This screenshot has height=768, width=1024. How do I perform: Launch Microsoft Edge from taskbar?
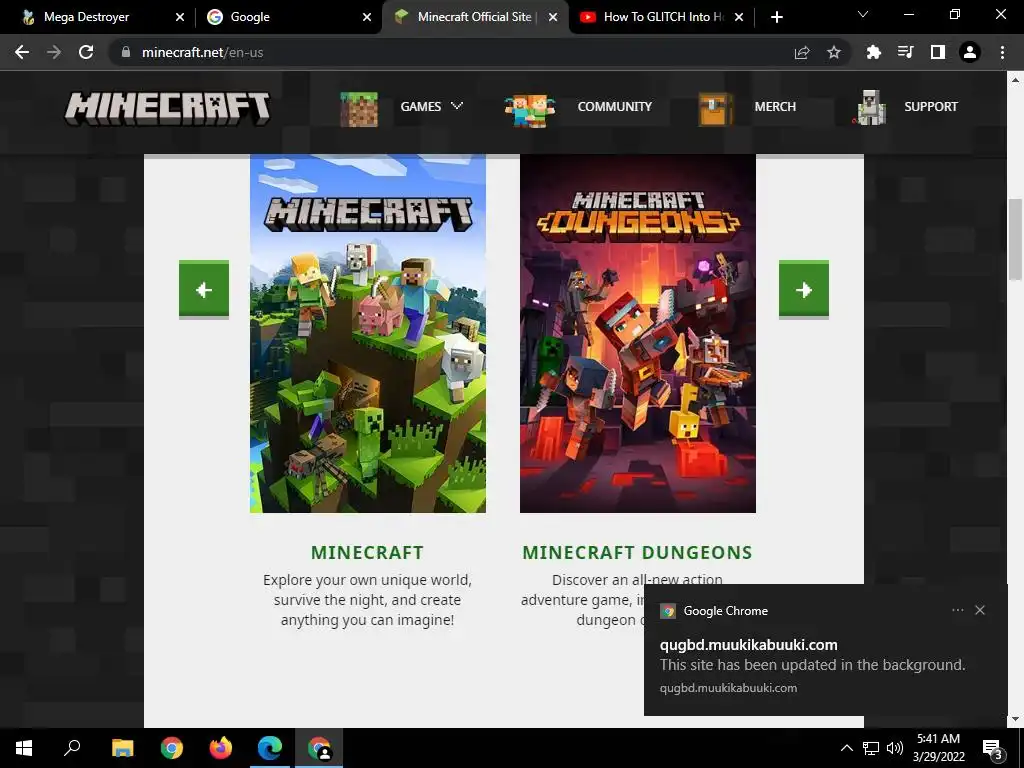pyautogui.click(x=270, y=748)
